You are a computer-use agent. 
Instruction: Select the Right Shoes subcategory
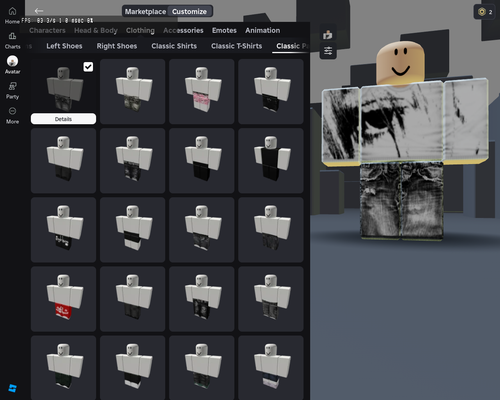[117, 46]
